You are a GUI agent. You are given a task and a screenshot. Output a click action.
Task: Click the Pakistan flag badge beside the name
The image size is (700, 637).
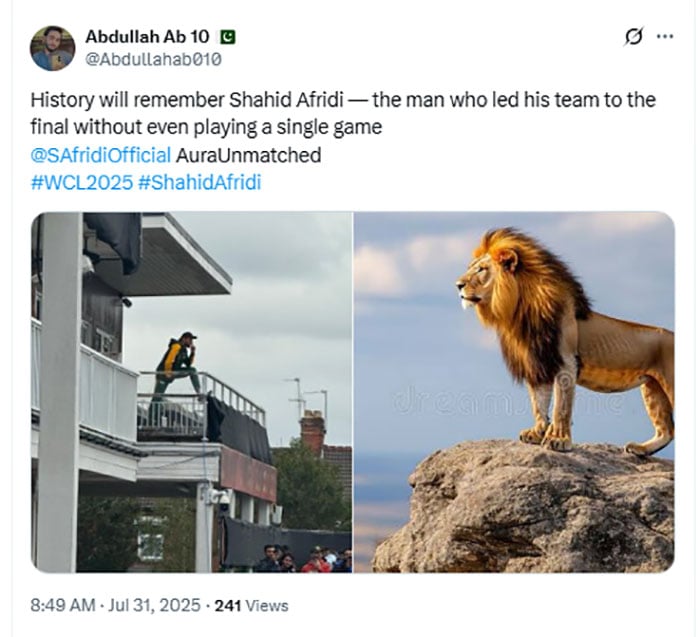pyautogui.click(x=228, y=37)
